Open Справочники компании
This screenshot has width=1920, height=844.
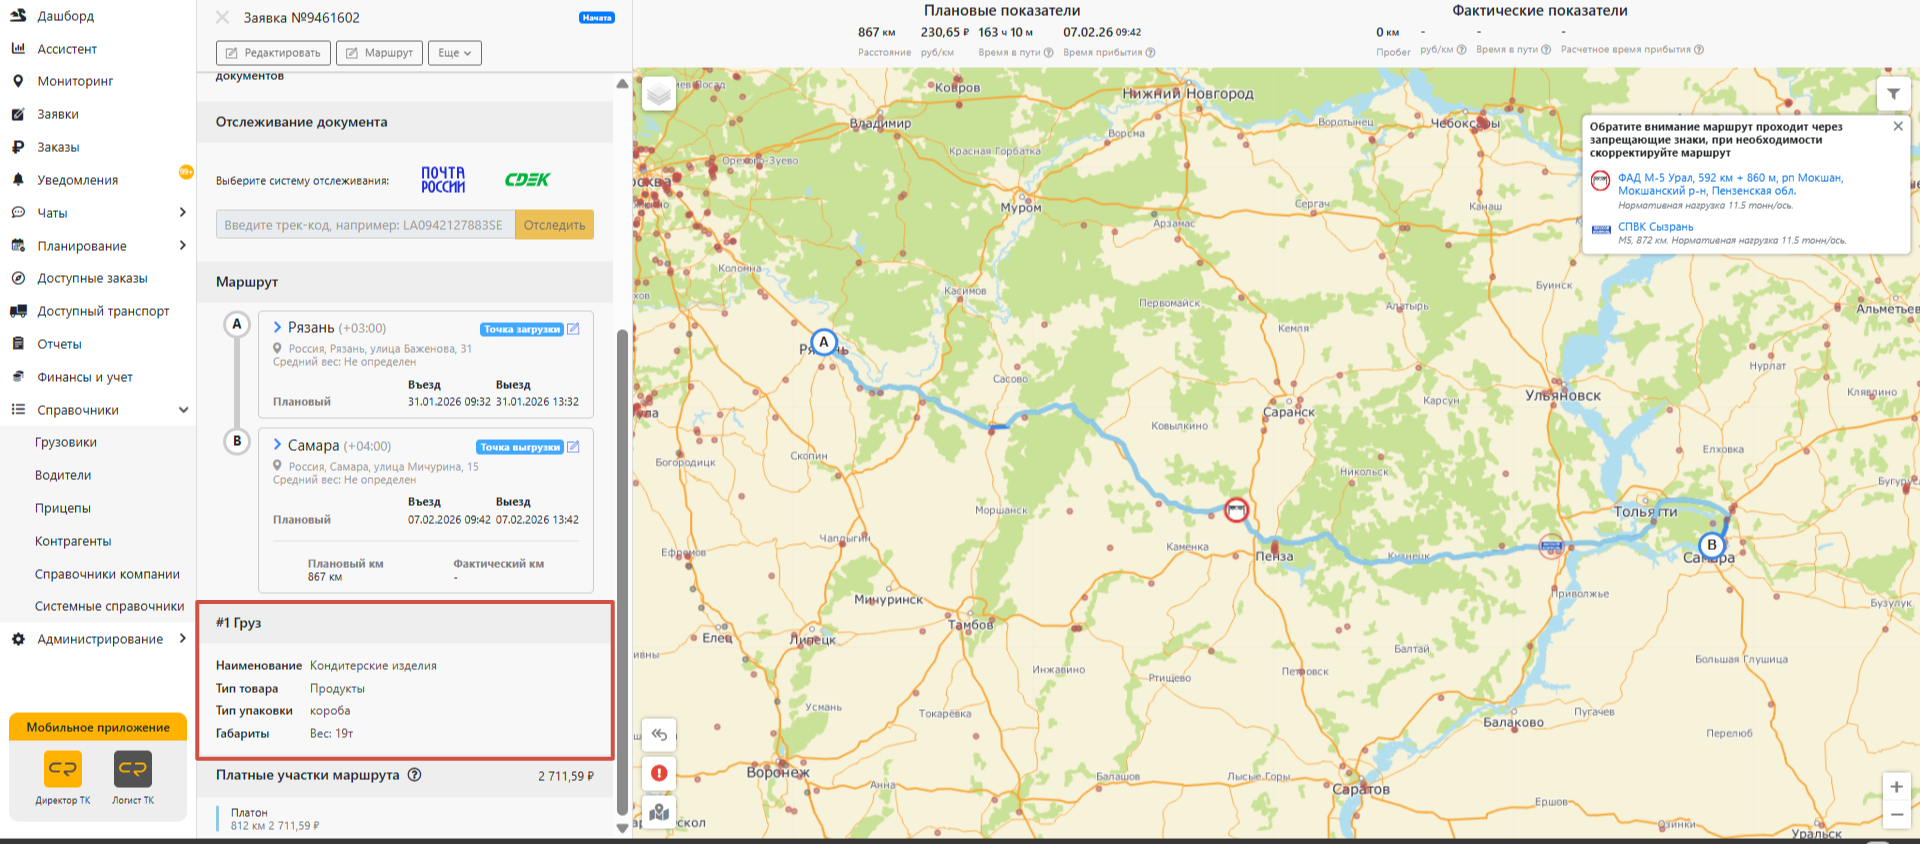[107, 574]
